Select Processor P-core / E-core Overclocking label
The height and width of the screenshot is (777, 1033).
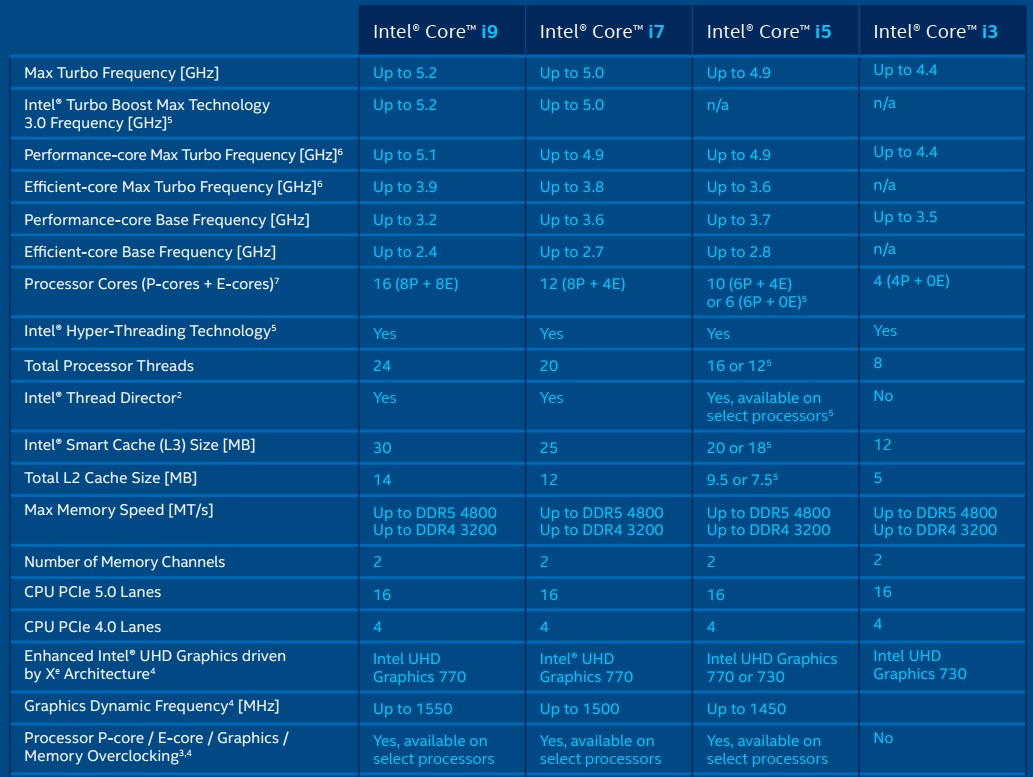pos(156,747)
